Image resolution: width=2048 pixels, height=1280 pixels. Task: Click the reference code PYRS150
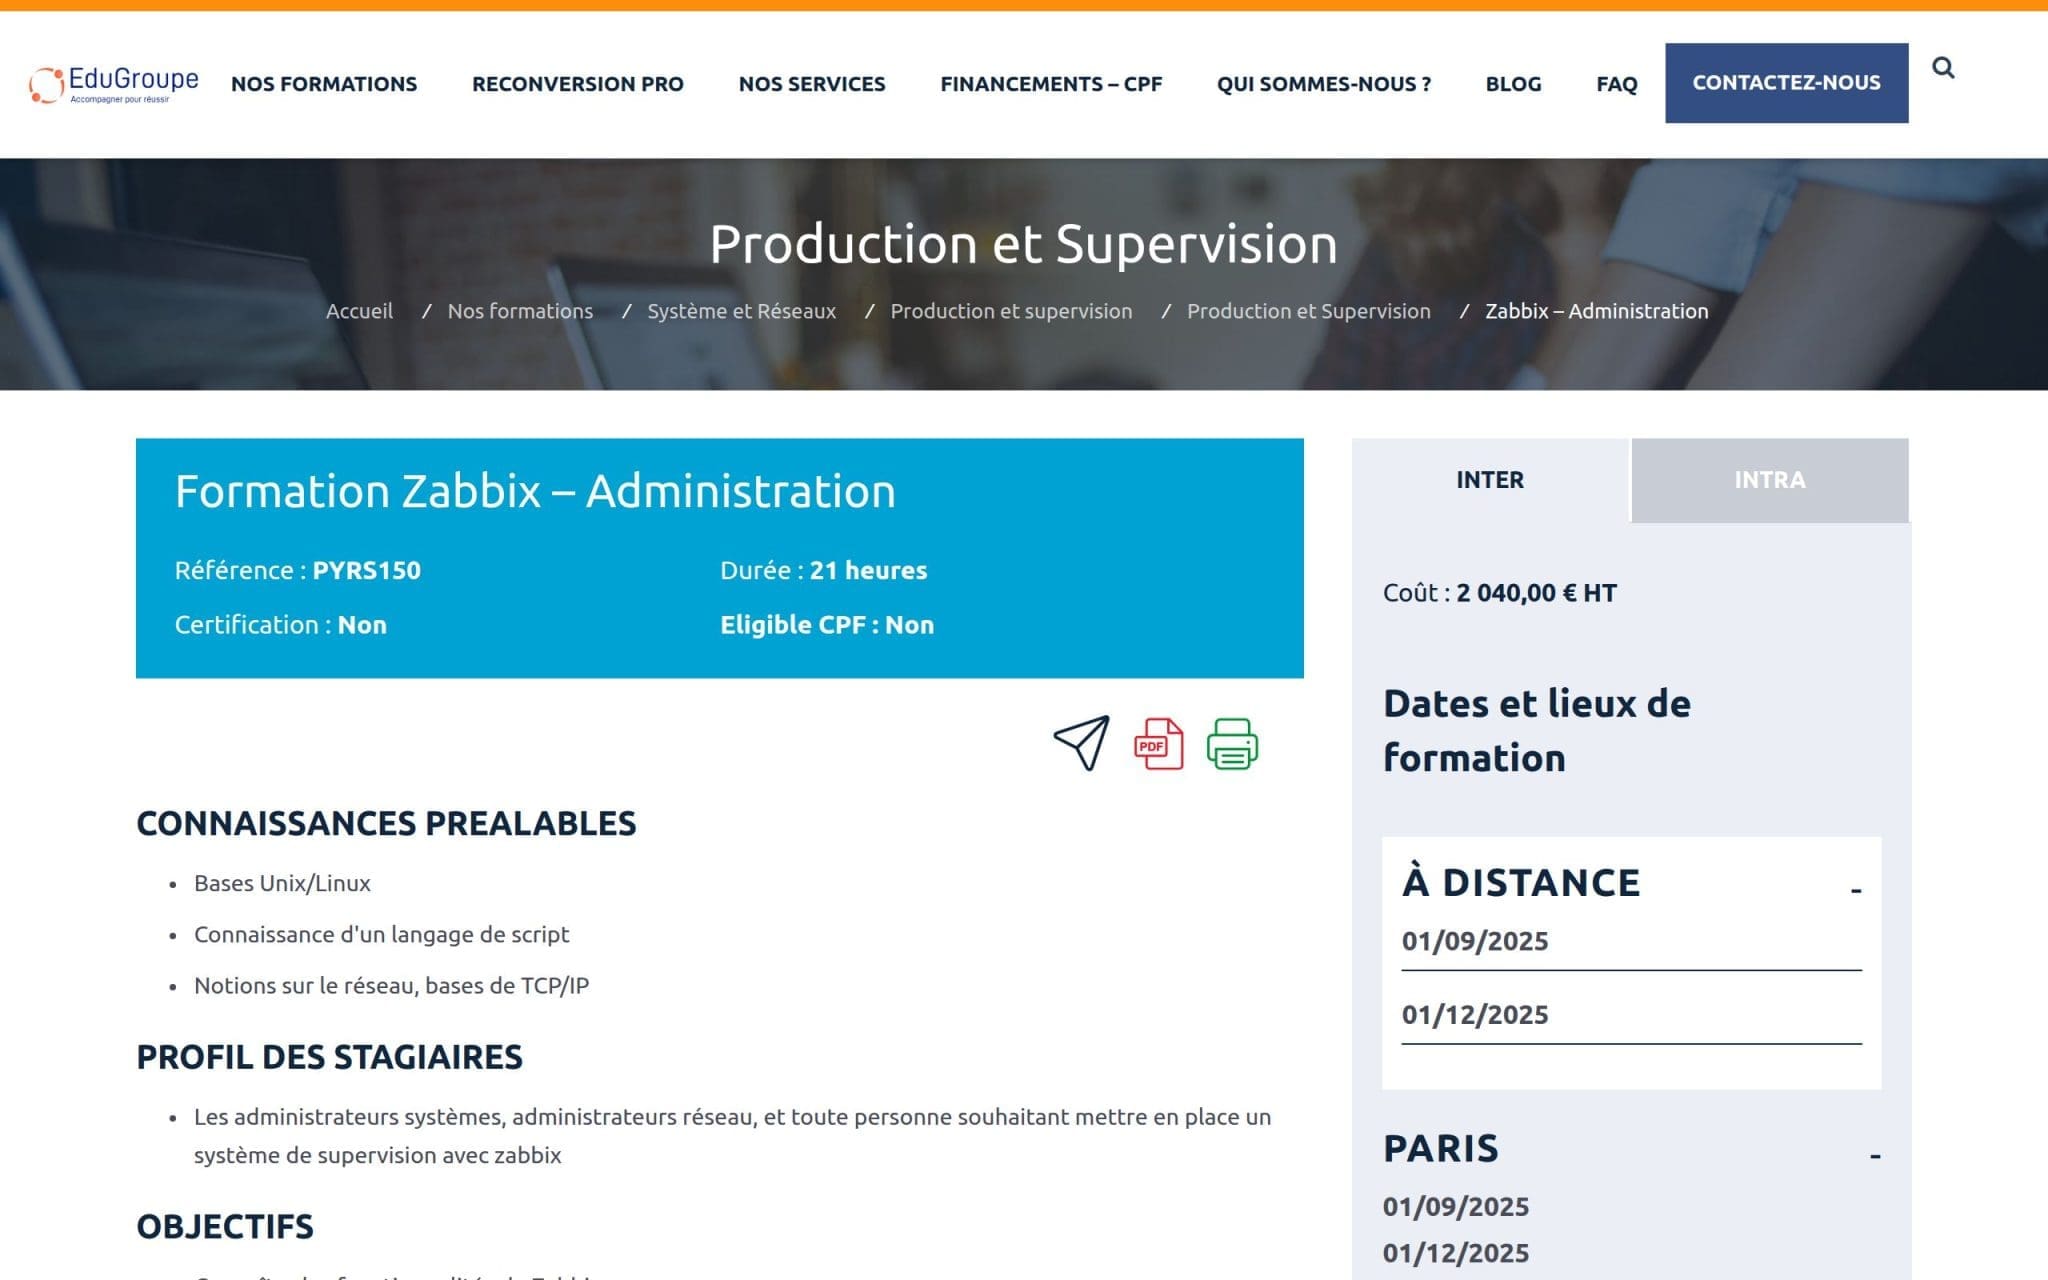coord(366,570)
